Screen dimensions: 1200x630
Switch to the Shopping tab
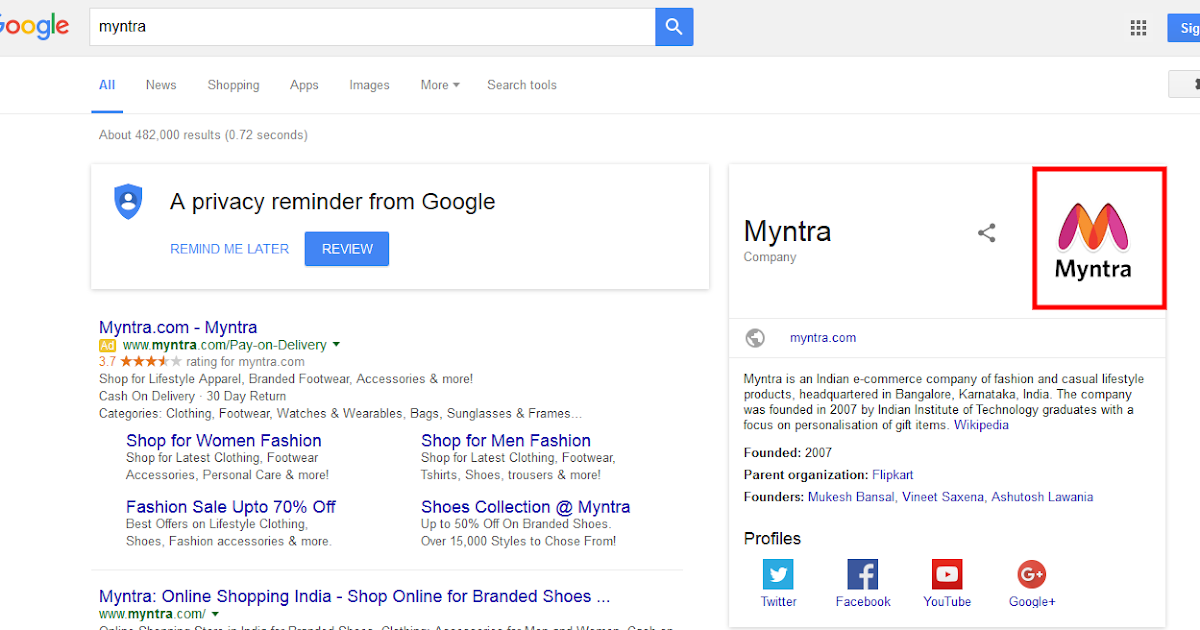(x=233, y=85)
